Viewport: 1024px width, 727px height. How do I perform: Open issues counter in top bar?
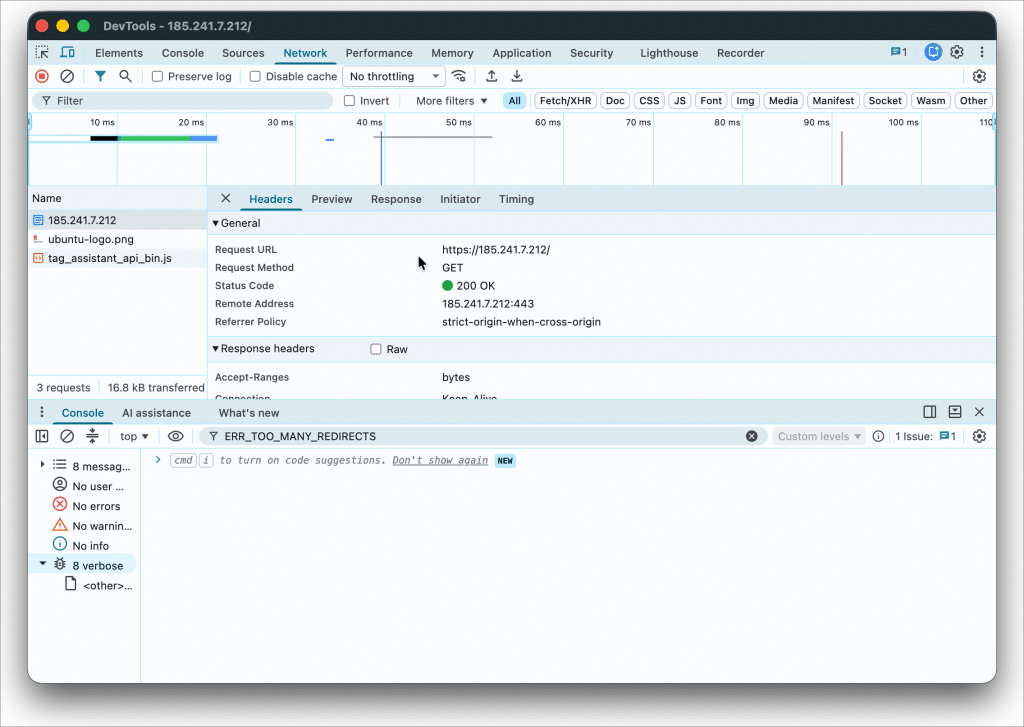tap(899, 52)
